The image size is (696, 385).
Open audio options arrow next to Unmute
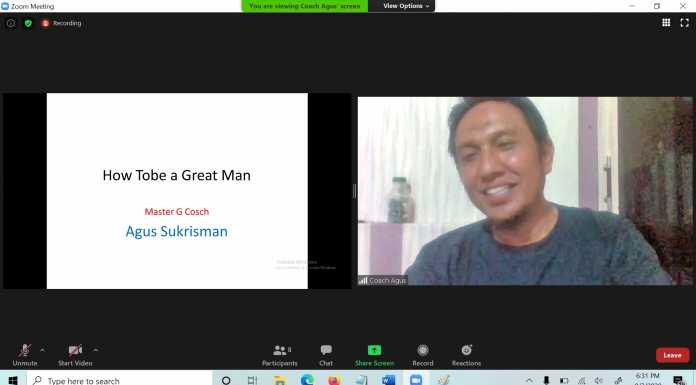click(x=42, y=350)
